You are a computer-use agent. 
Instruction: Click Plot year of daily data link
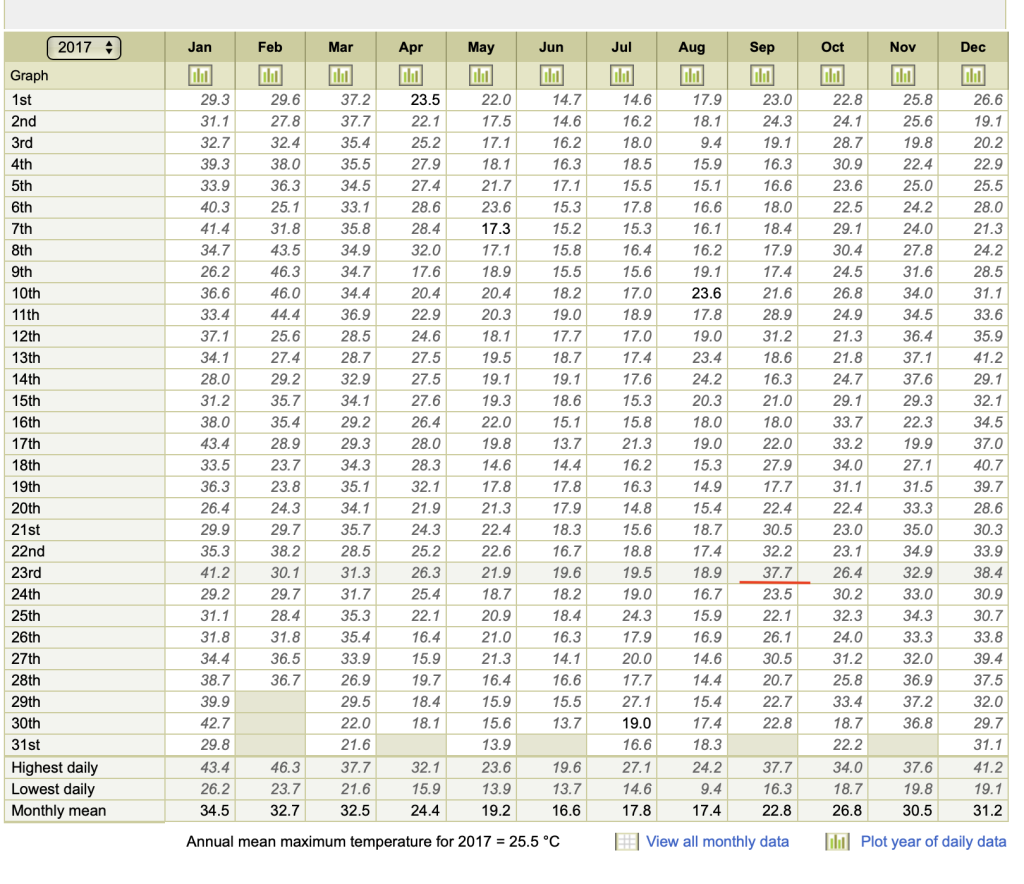pos(933,841)
